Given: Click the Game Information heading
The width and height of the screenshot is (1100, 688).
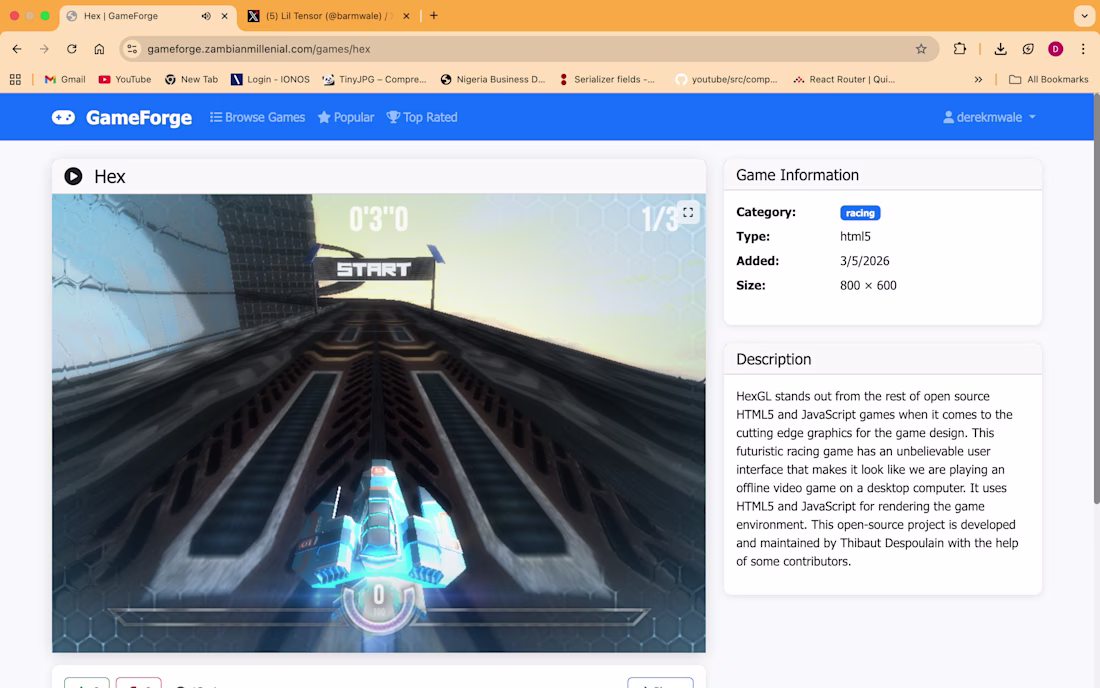Looking at the screenshot, I should point(797,175).
